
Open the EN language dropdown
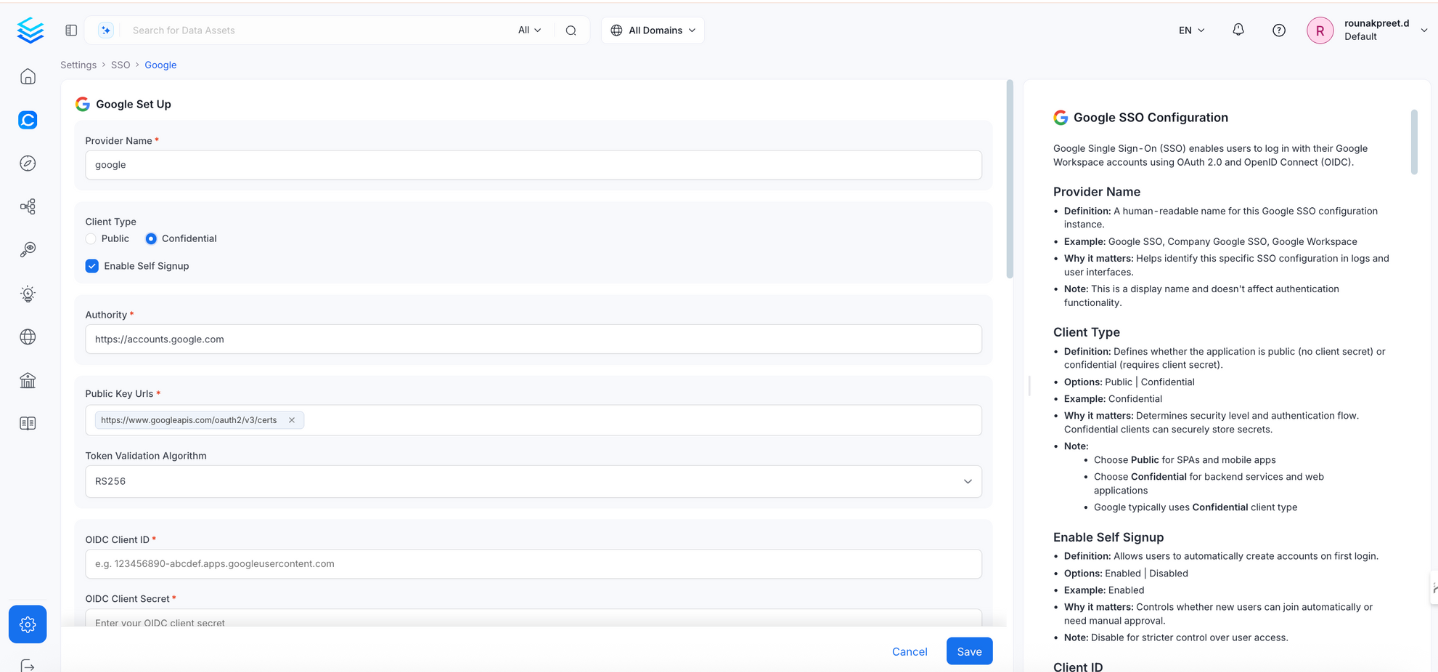pyautogui.click(x=1191, y=30)
